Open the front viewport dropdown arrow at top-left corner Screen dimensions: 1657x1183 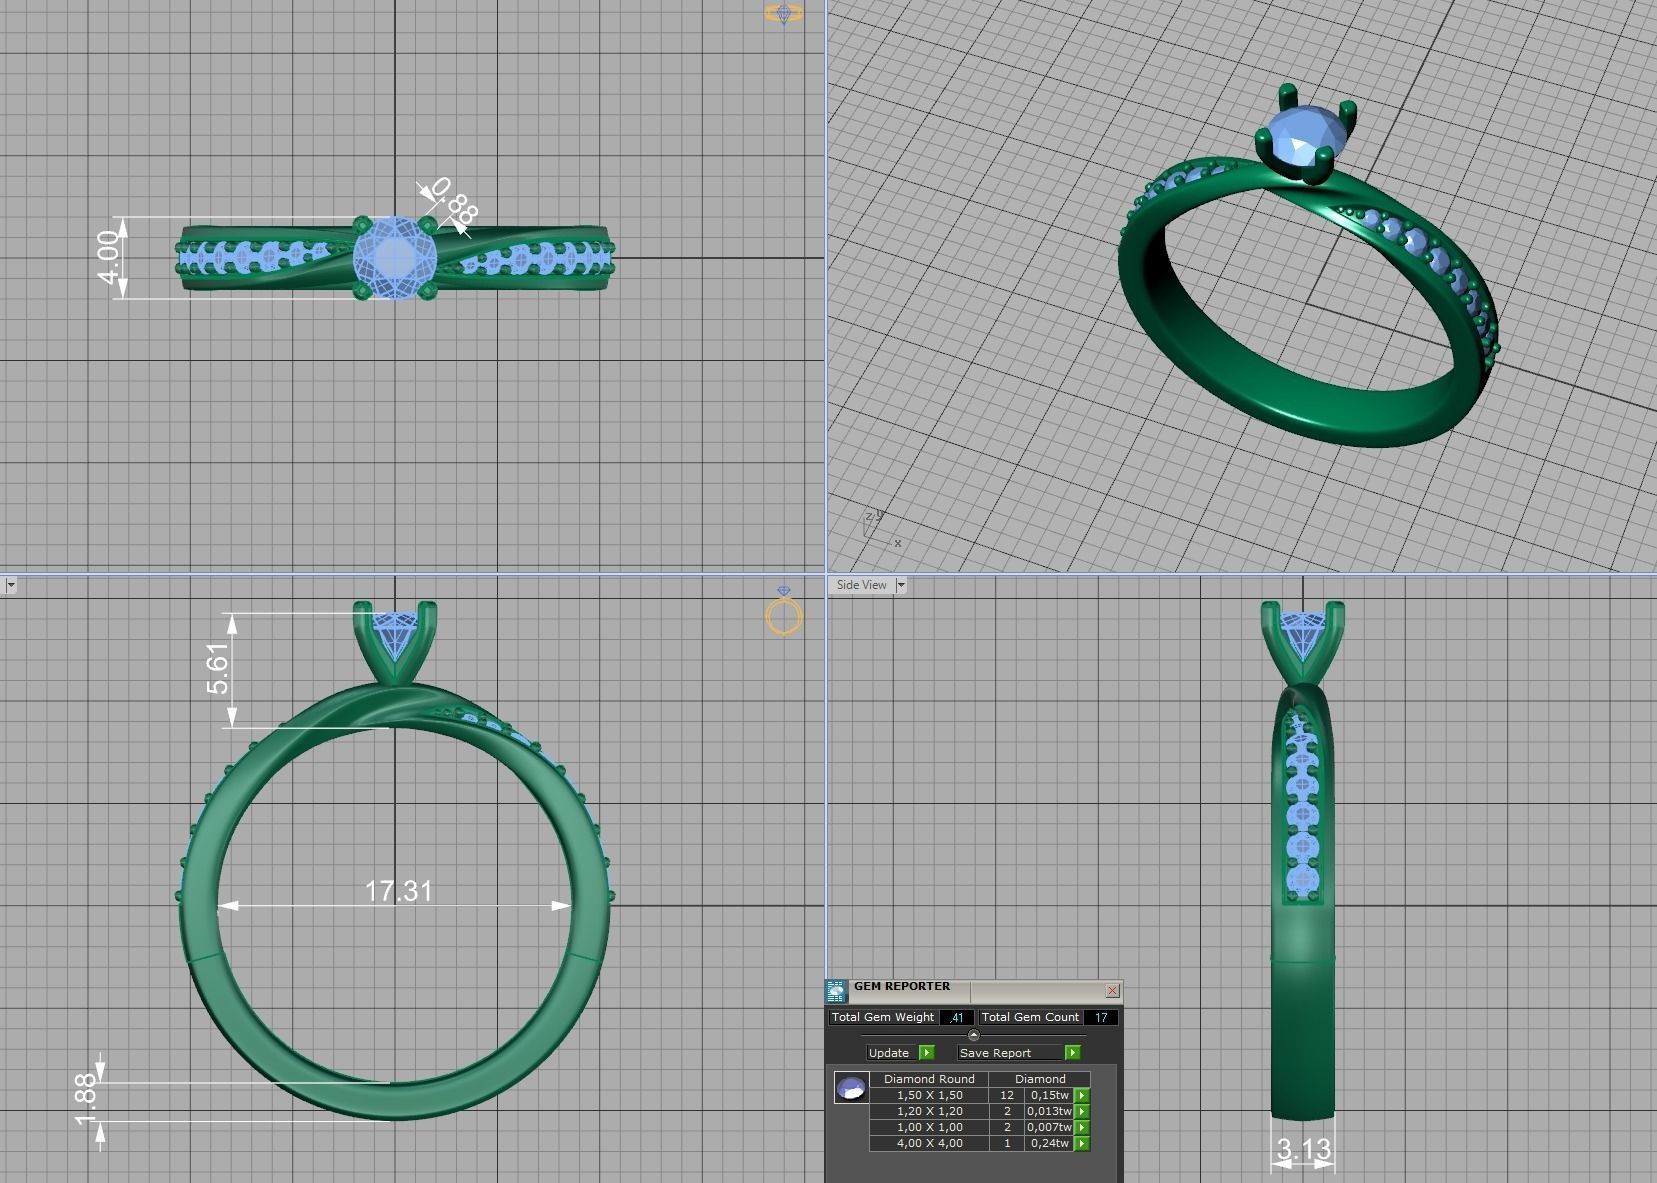(x=9, y=585)
